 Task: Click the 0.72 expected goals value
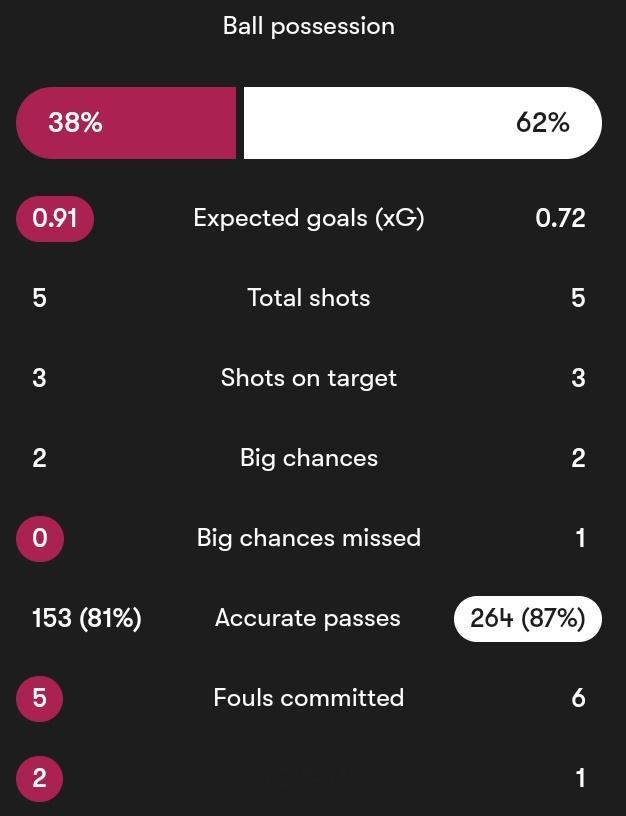point(560,218)
